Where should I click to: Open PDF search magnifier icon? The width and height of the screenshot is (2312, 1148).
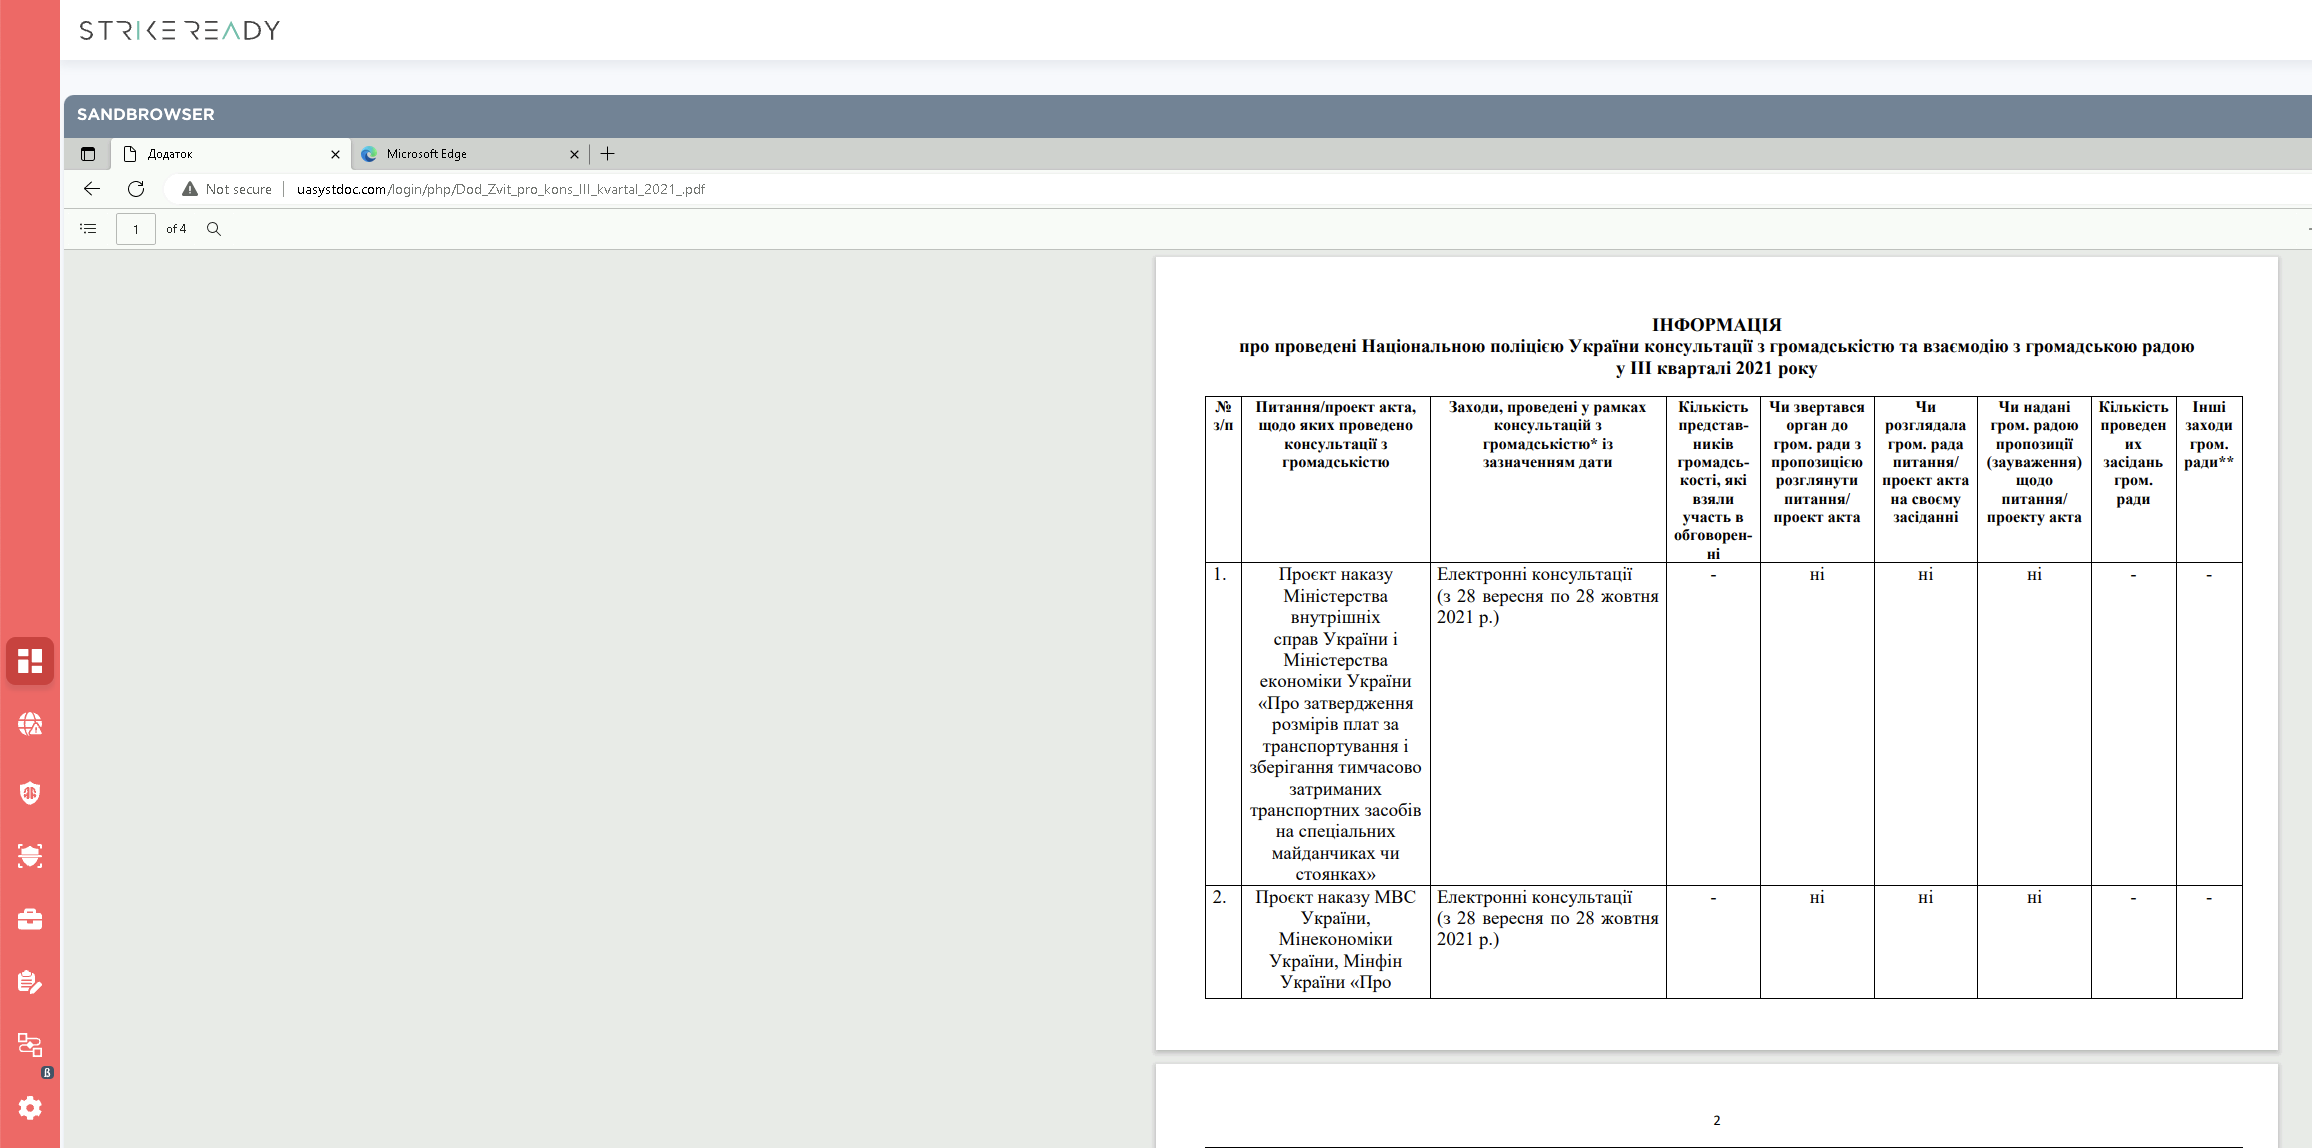coord(214,229)
